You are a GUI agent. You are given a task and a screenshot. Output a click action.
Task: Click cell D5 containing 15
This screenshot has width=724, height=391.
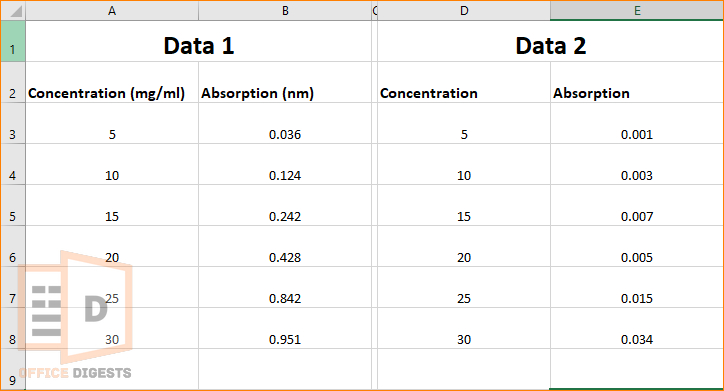pyautogui.click(x=464, y=205)
